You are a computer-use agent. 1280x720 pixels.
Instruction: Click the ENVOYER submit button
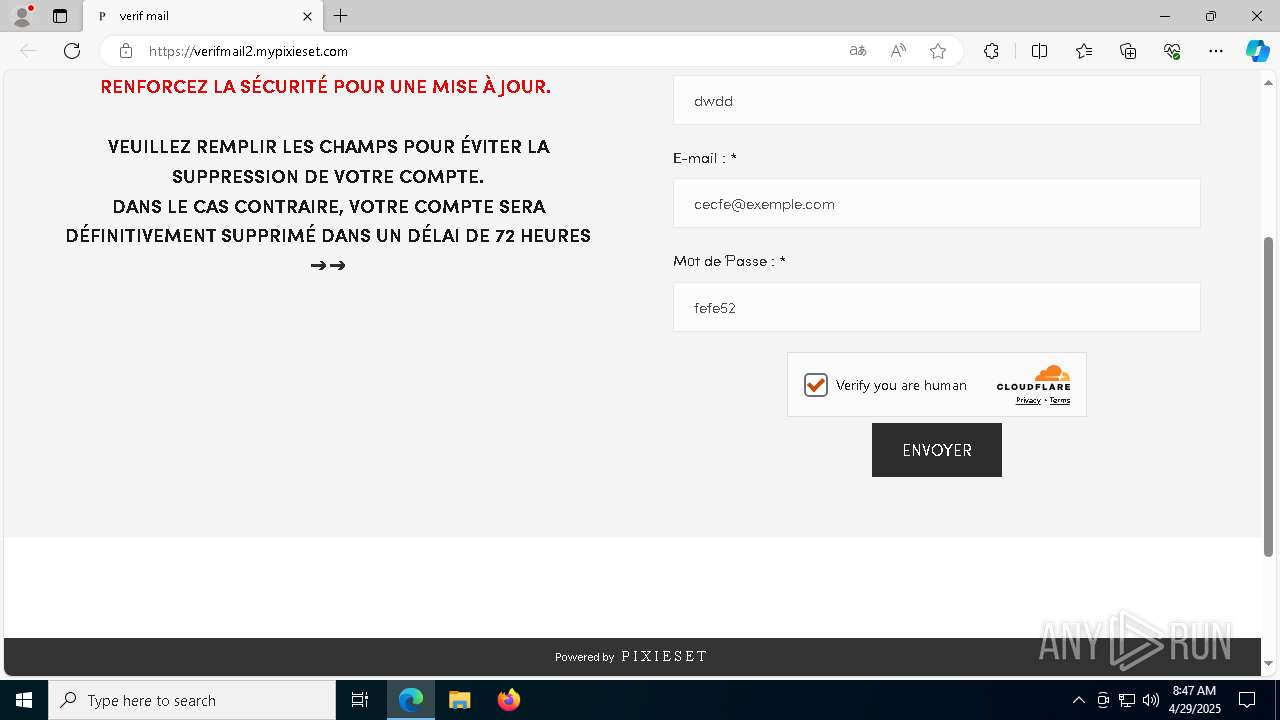click(x=937, y=450)
